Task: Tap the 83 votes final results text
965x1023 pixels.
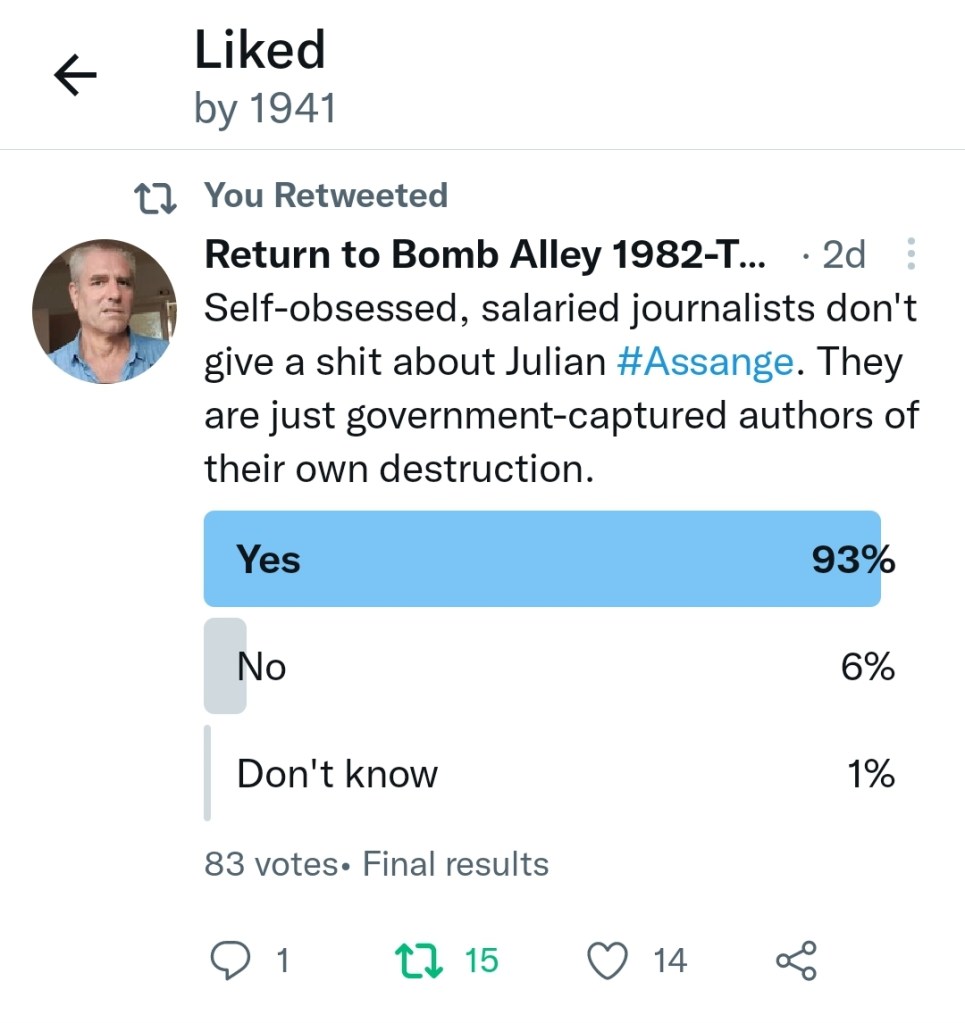Action: click(x=376, y=864)
